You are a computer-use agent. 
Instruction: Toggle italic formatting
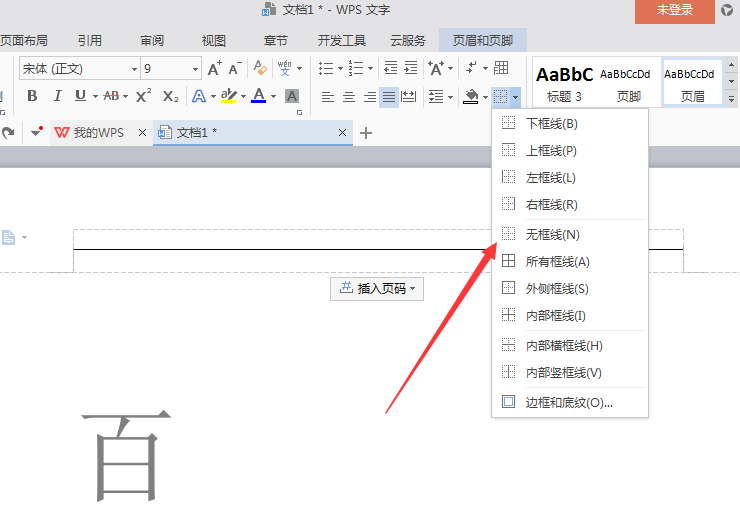coord(57,96)
